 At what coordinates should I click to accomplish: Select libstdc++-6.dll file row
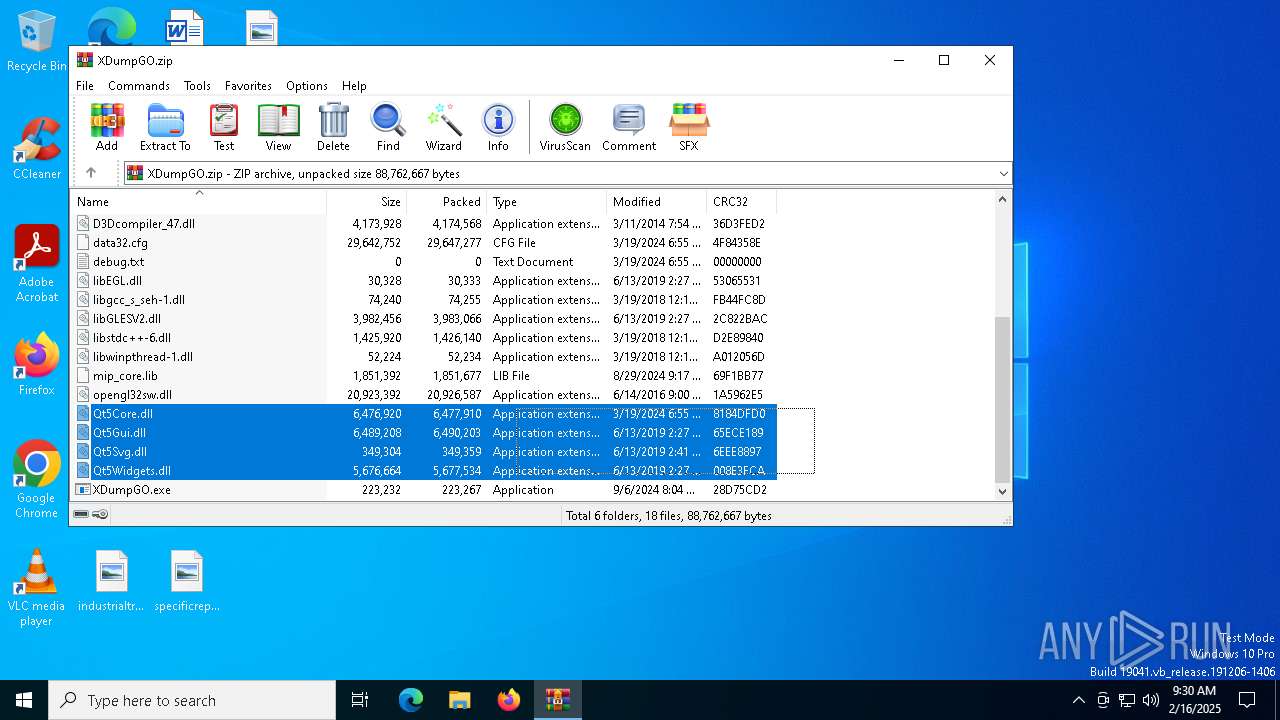[424, 338]
